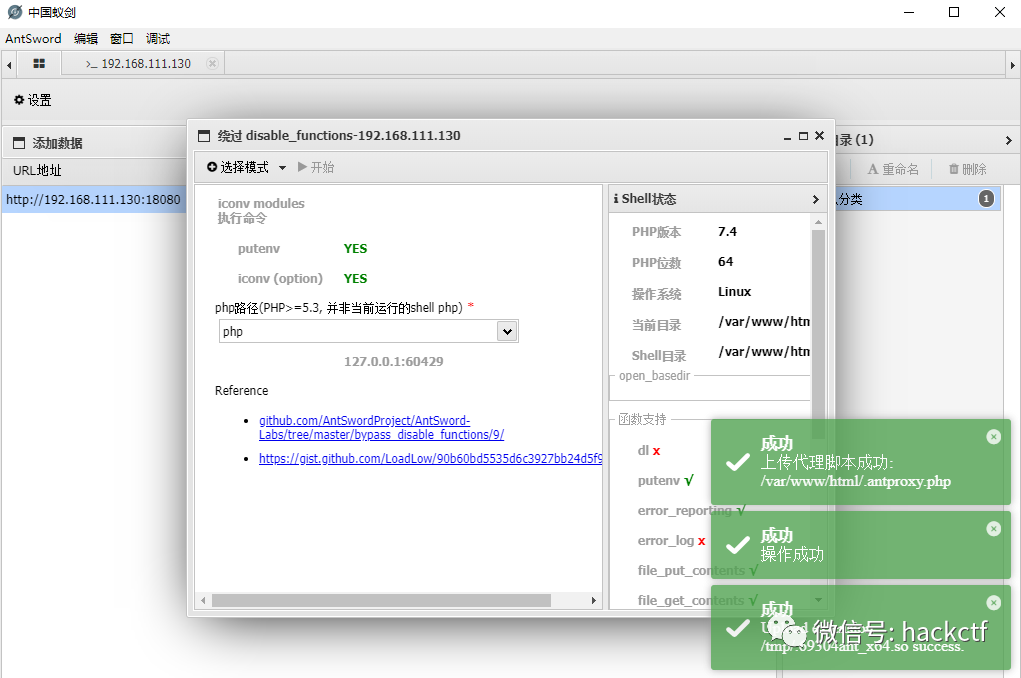Select the http://192.168.111.130:18080 shell entry
This screenshot has width=1021, height=678.
[x=94, y=199]
